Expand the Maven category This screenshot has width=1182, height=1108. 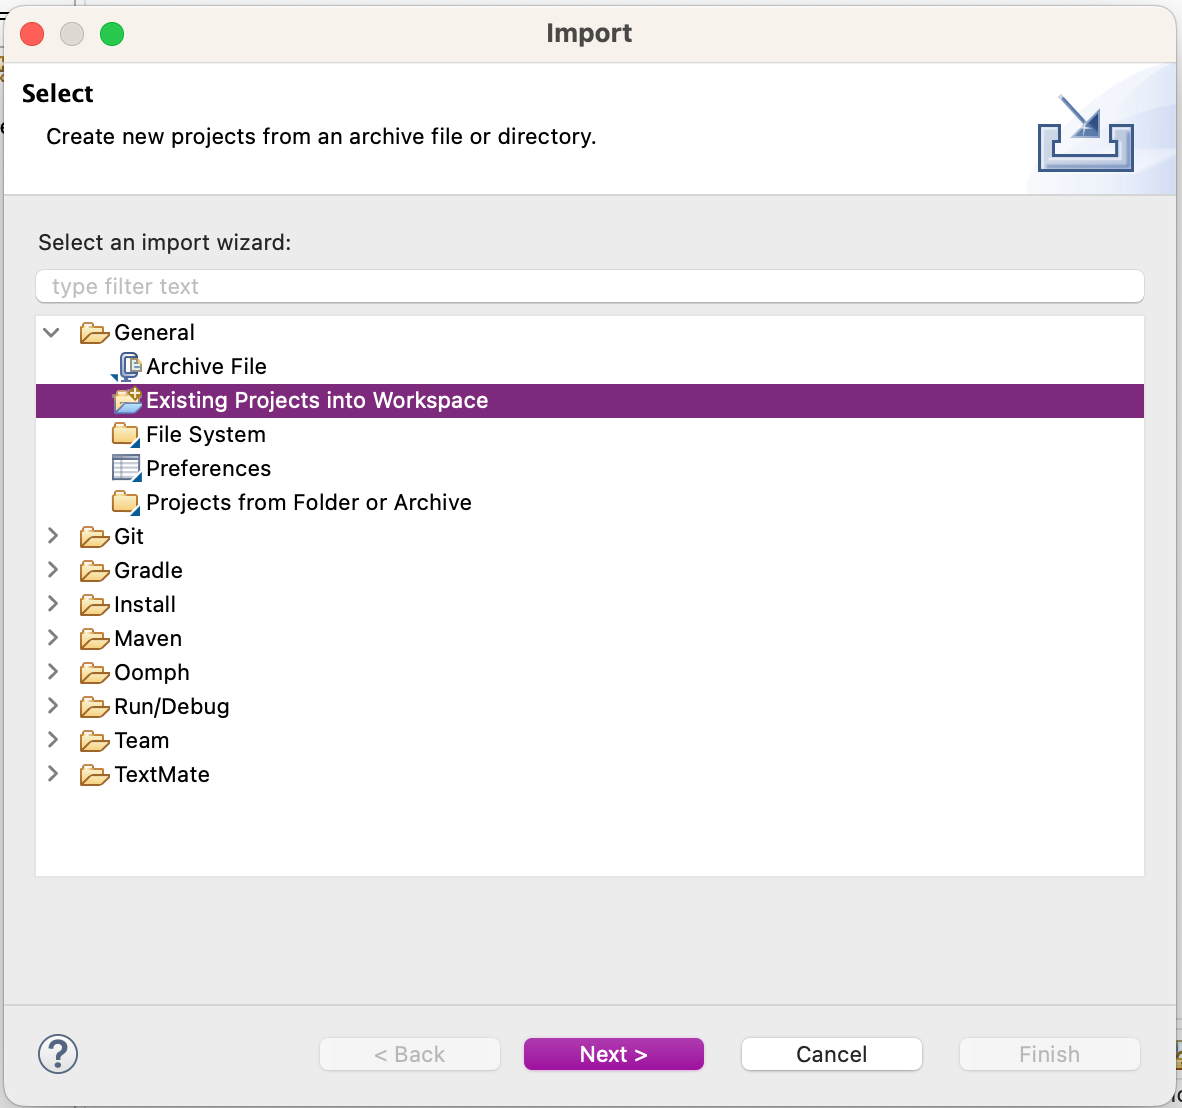click(x=53, y=639)
